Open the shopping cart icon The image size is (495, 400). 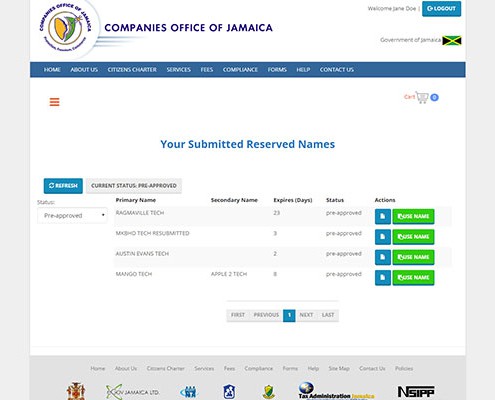click(x=422, y=97)
